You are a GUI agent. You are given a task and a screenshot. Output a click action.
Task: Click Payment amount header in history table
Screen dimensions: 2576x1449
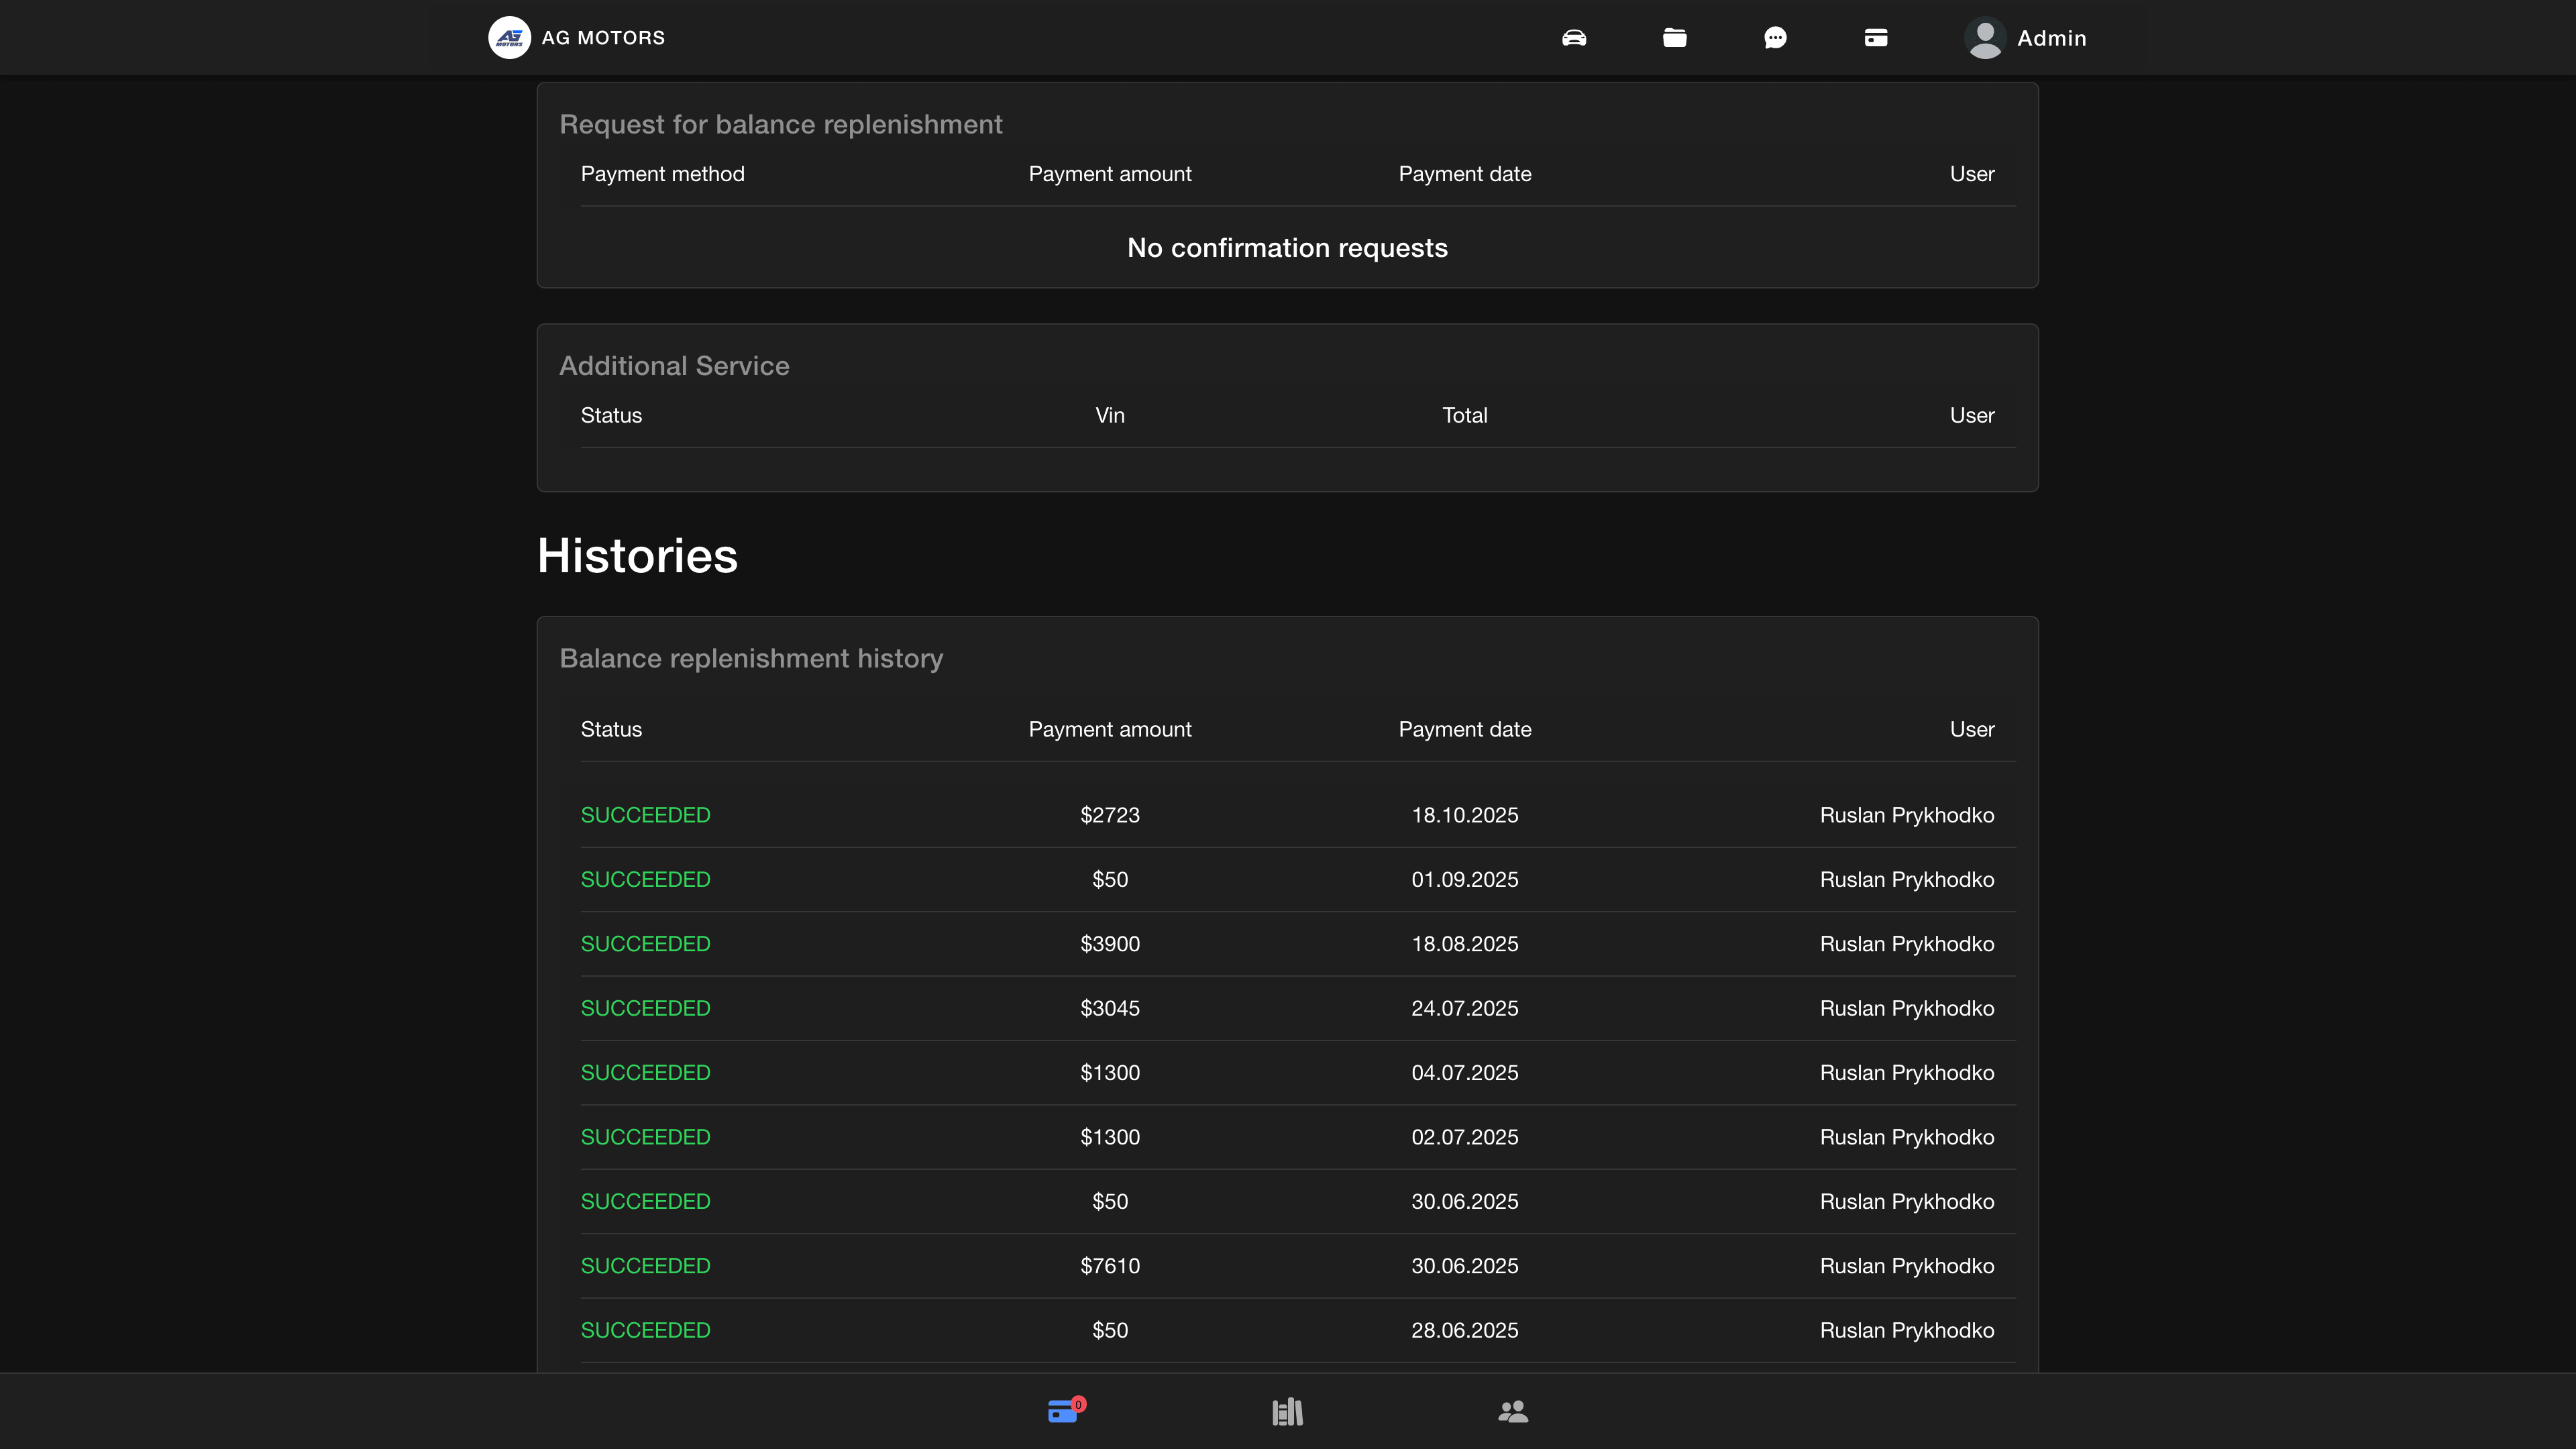1110,729
